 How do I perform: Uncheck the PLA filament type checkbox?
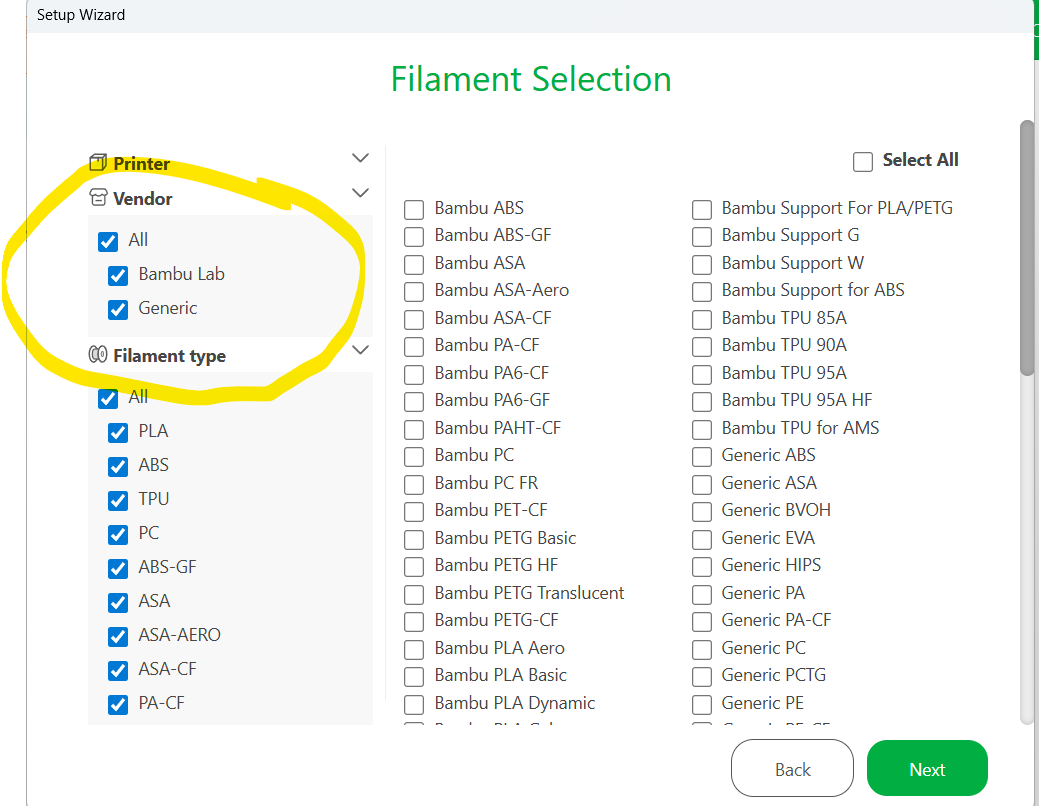pos(118,433)
